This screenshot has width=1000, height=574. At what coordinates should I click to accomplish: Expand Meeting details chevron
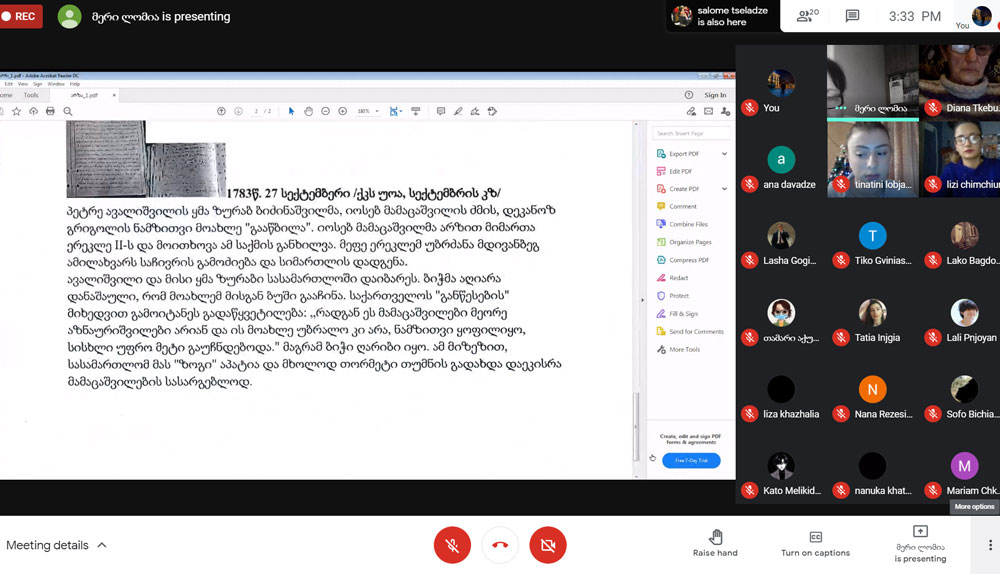102,545
